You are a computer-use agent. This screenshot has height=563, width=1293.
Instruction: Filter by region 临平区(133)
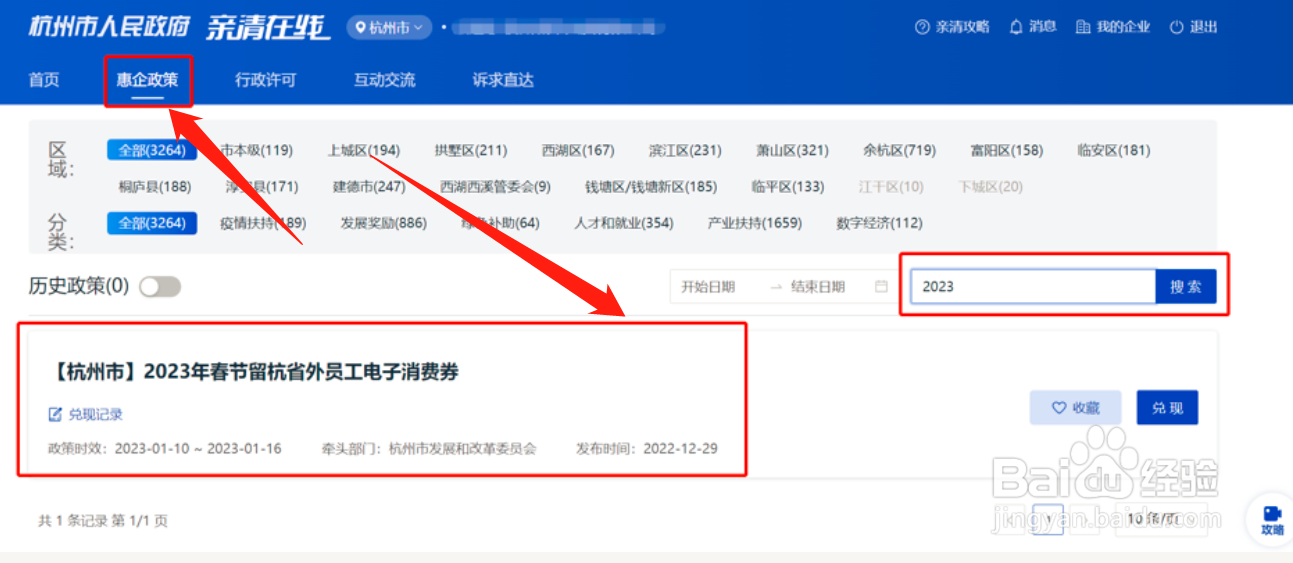click(x=788, y=186)
